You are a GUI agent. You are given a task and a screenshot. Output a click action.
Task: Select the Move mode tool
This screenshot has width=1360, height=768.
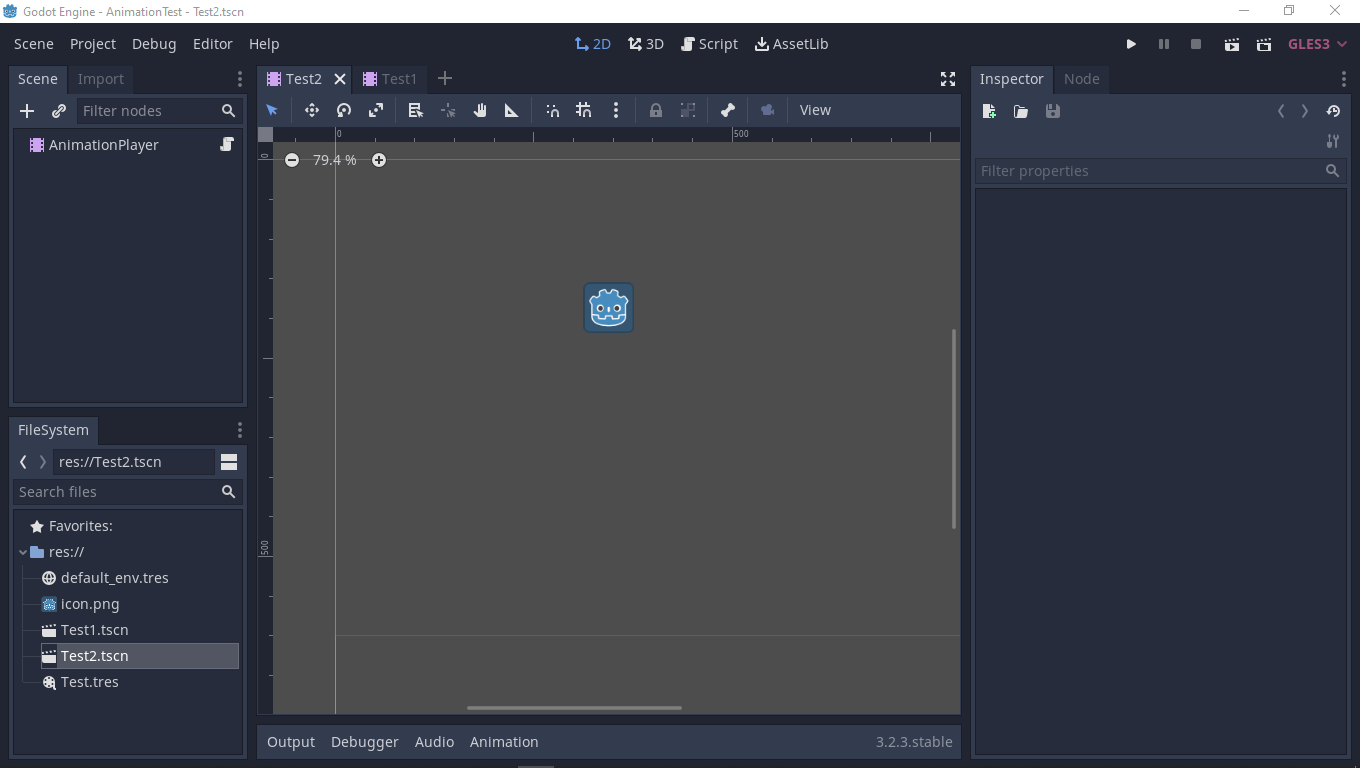pos(312,110)
